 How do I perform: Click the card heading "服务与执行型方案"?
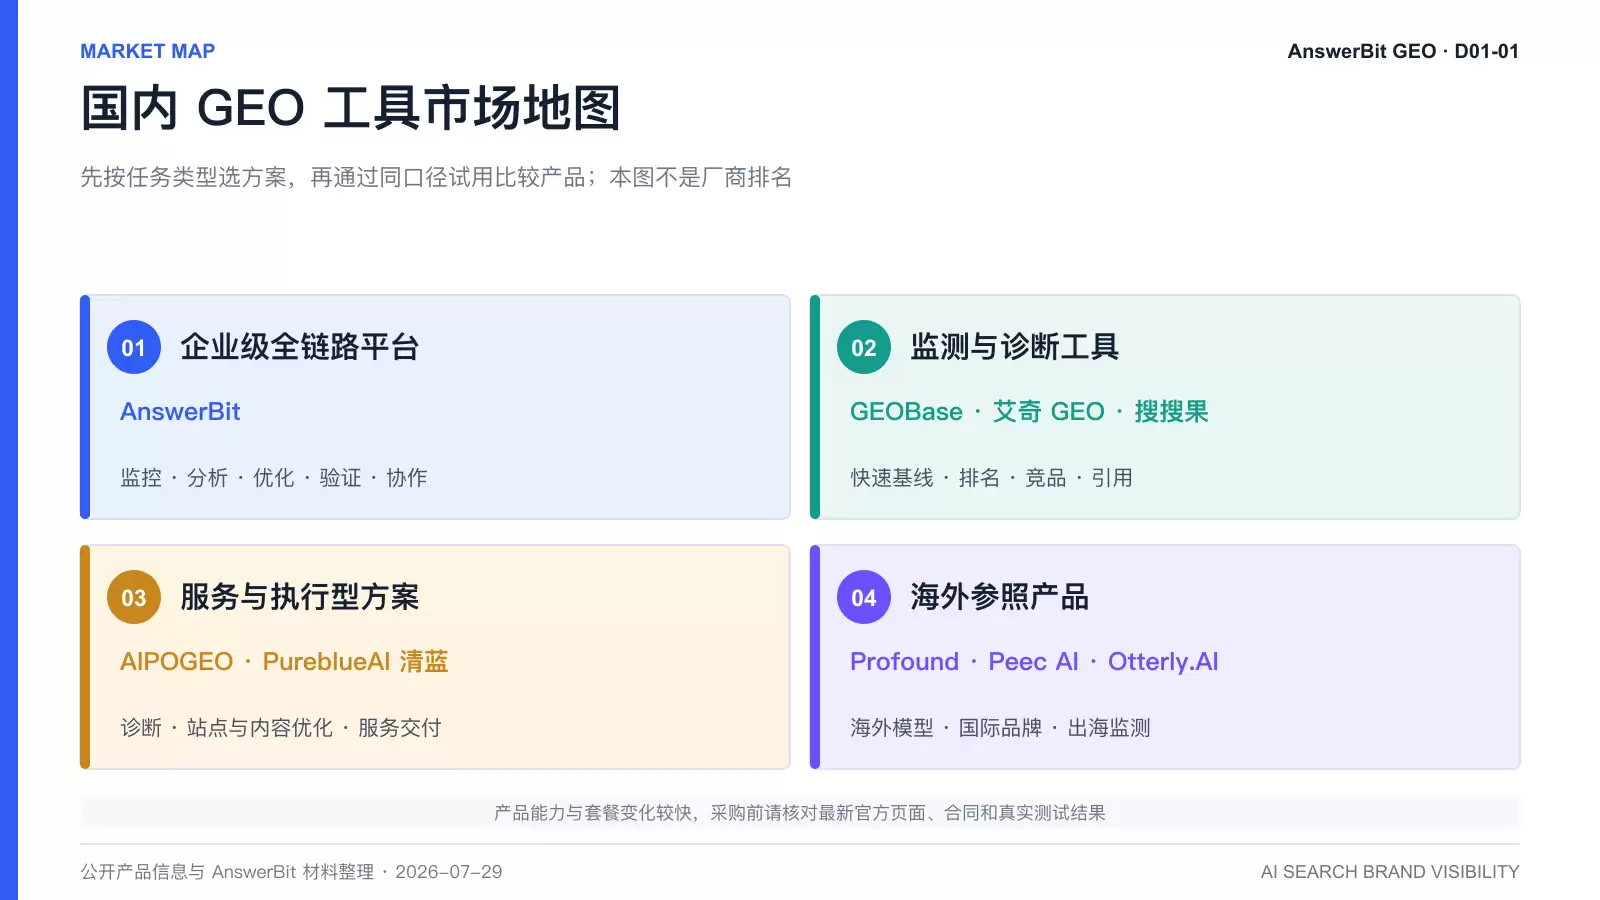click(299, 597)
